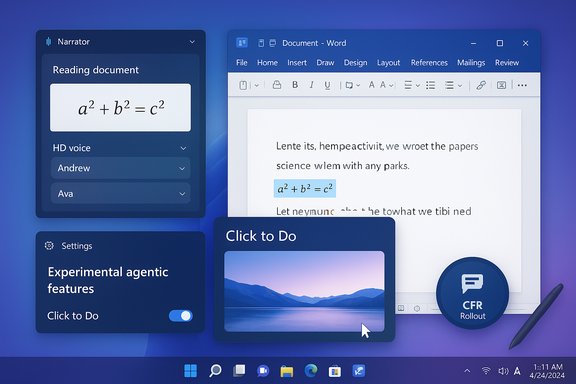Screen dimensions: 576x384
Task: Click the CFR Rollout round button
Action: [x=472, y=293]
